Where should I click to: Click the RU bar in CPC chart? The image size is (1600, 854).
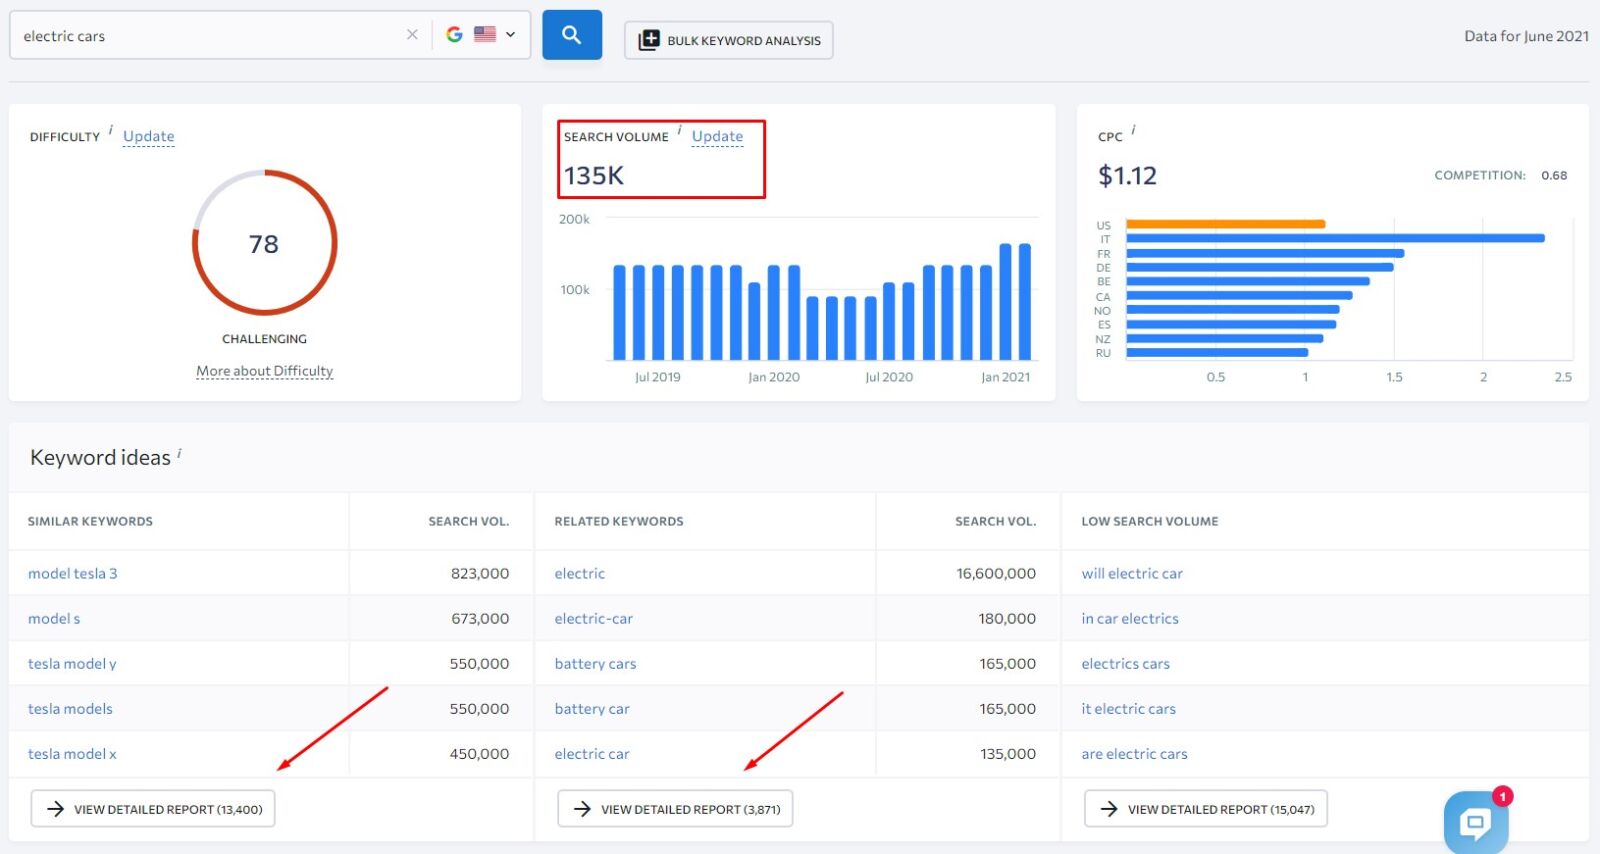click(1217, 352)
